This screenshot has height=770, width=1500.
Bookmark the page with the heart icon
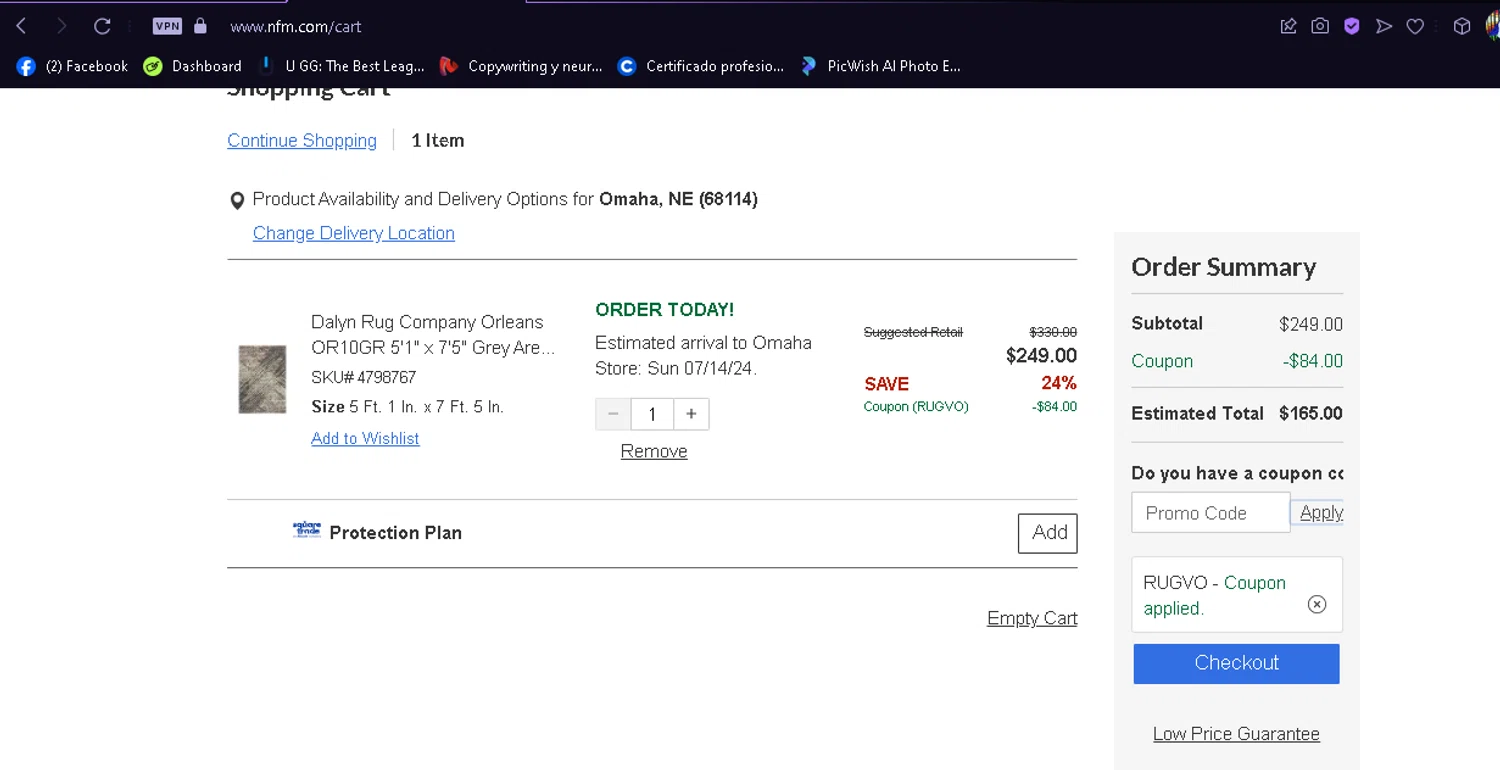pos(1415,26)
